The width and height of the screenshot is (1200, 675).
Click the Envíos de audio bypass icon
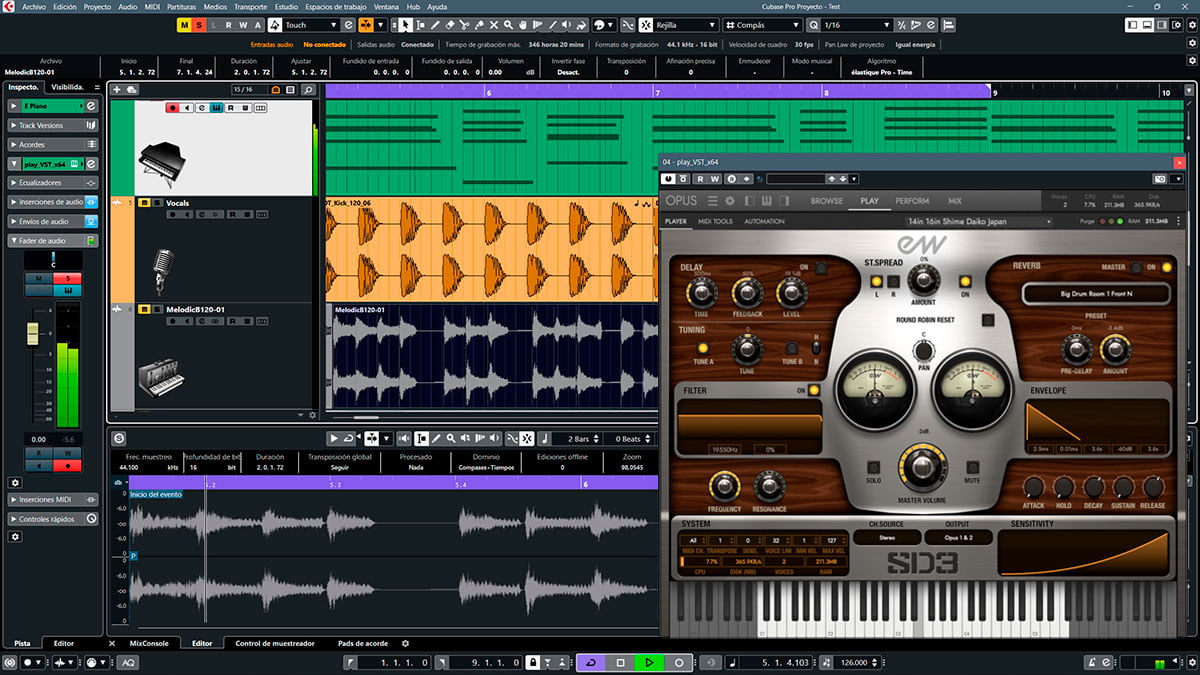tap(91, 221)
